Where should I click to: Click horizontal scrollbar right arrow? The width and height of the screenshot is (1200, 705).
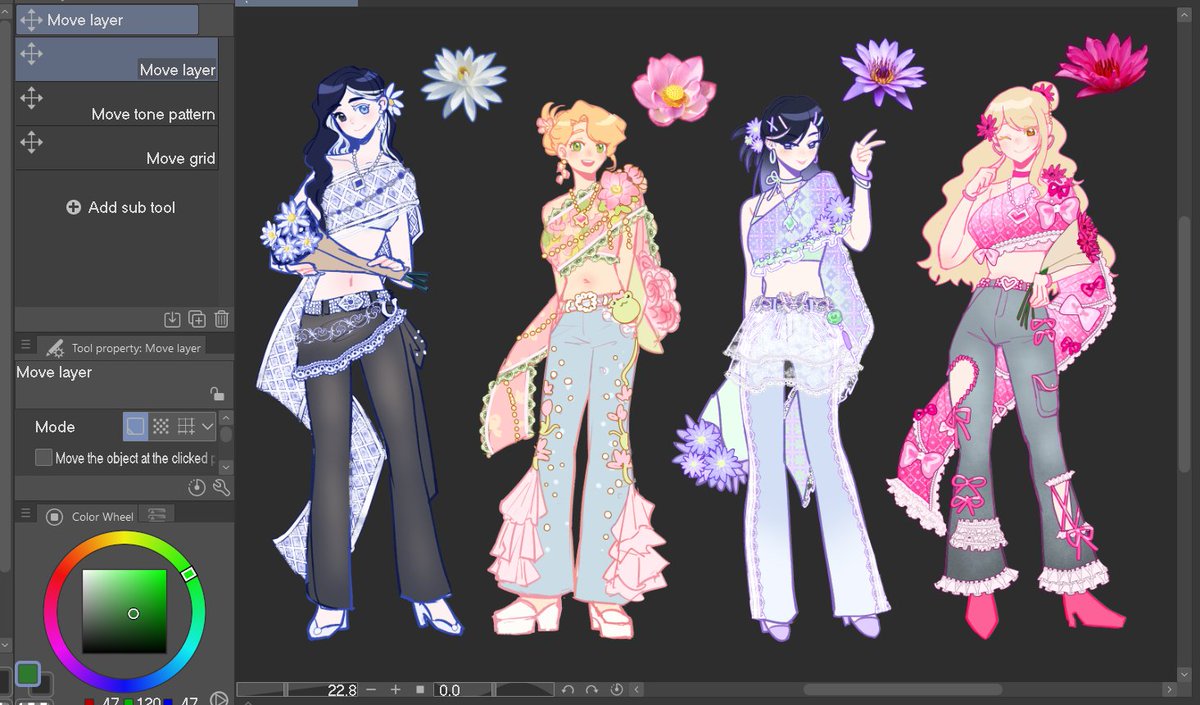click(x=1171, y=690)
